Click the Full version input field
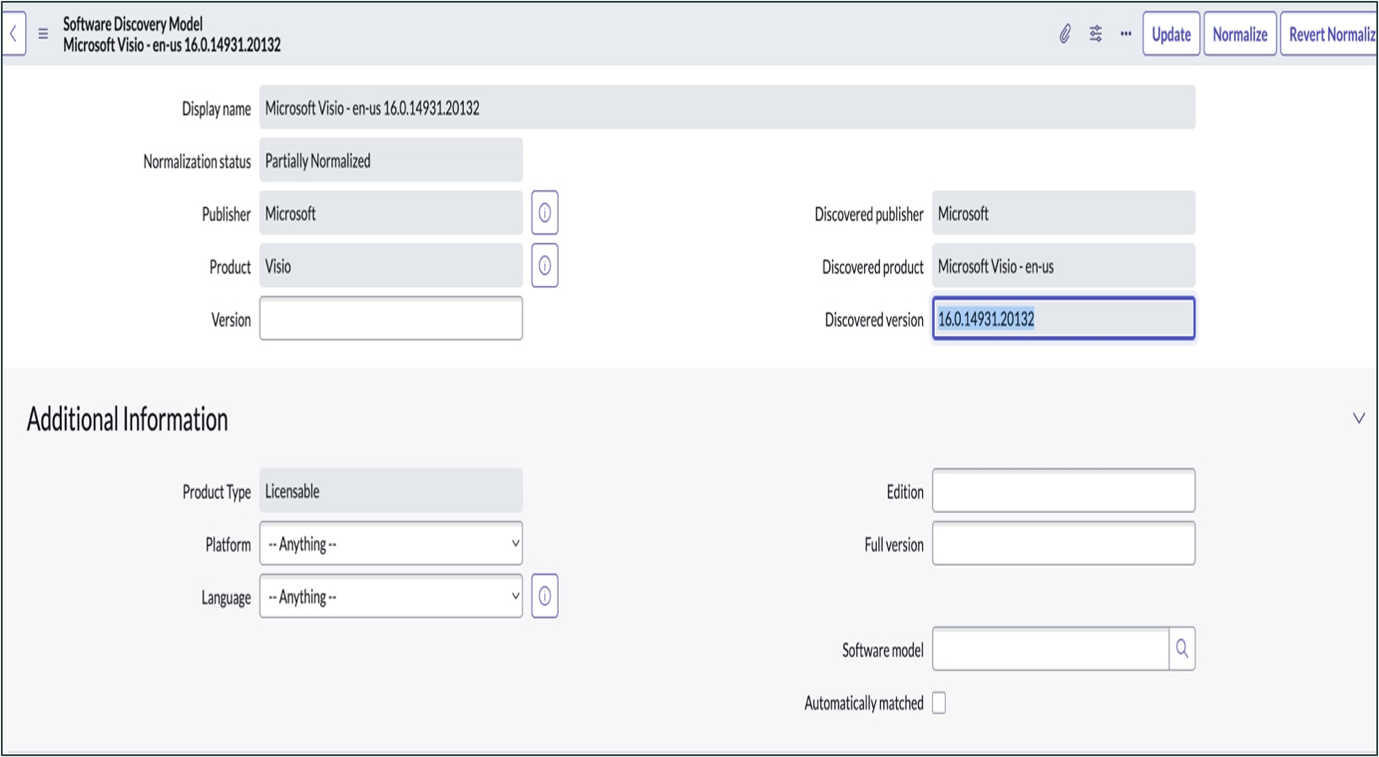Screen dimensions: 1379x757 click(x=1063, y=543)
